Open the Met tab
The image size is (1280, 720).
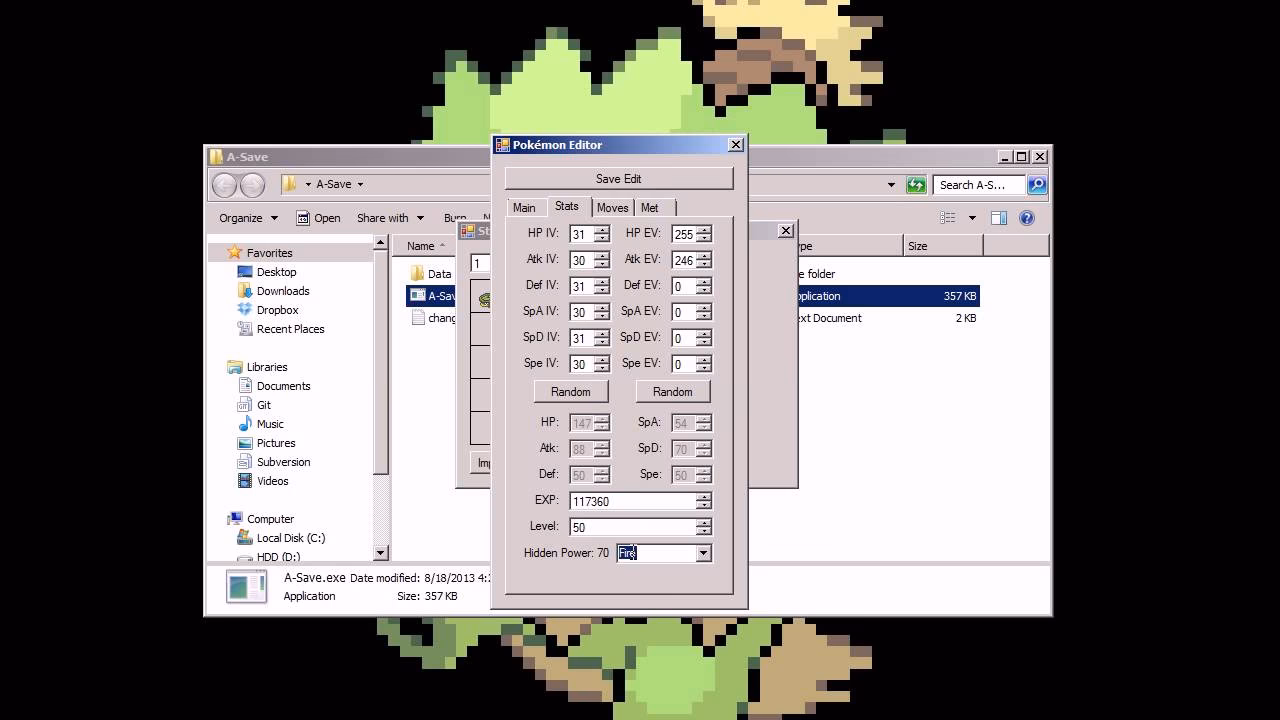click(x=650, y=208)
